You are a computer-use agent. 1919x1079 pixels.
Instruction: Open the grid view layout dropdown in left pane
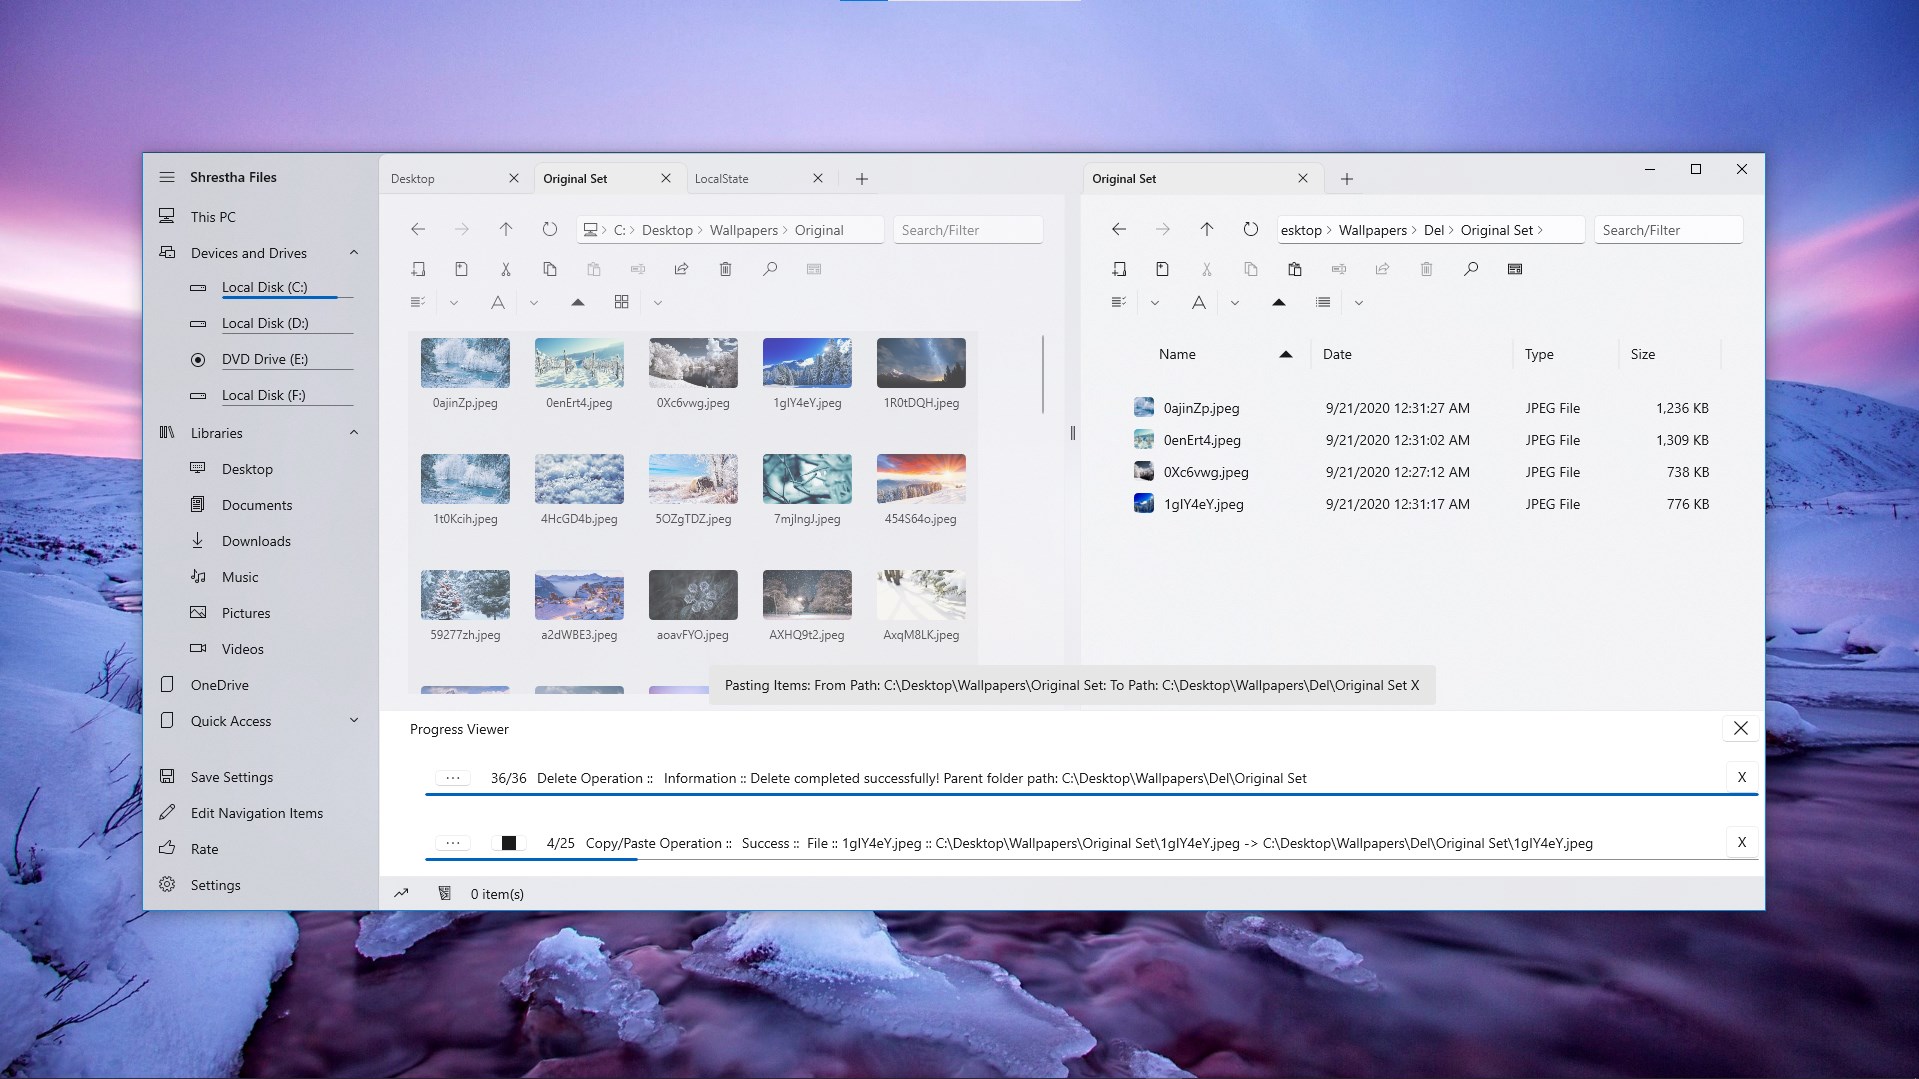click(x=657, y=303)
